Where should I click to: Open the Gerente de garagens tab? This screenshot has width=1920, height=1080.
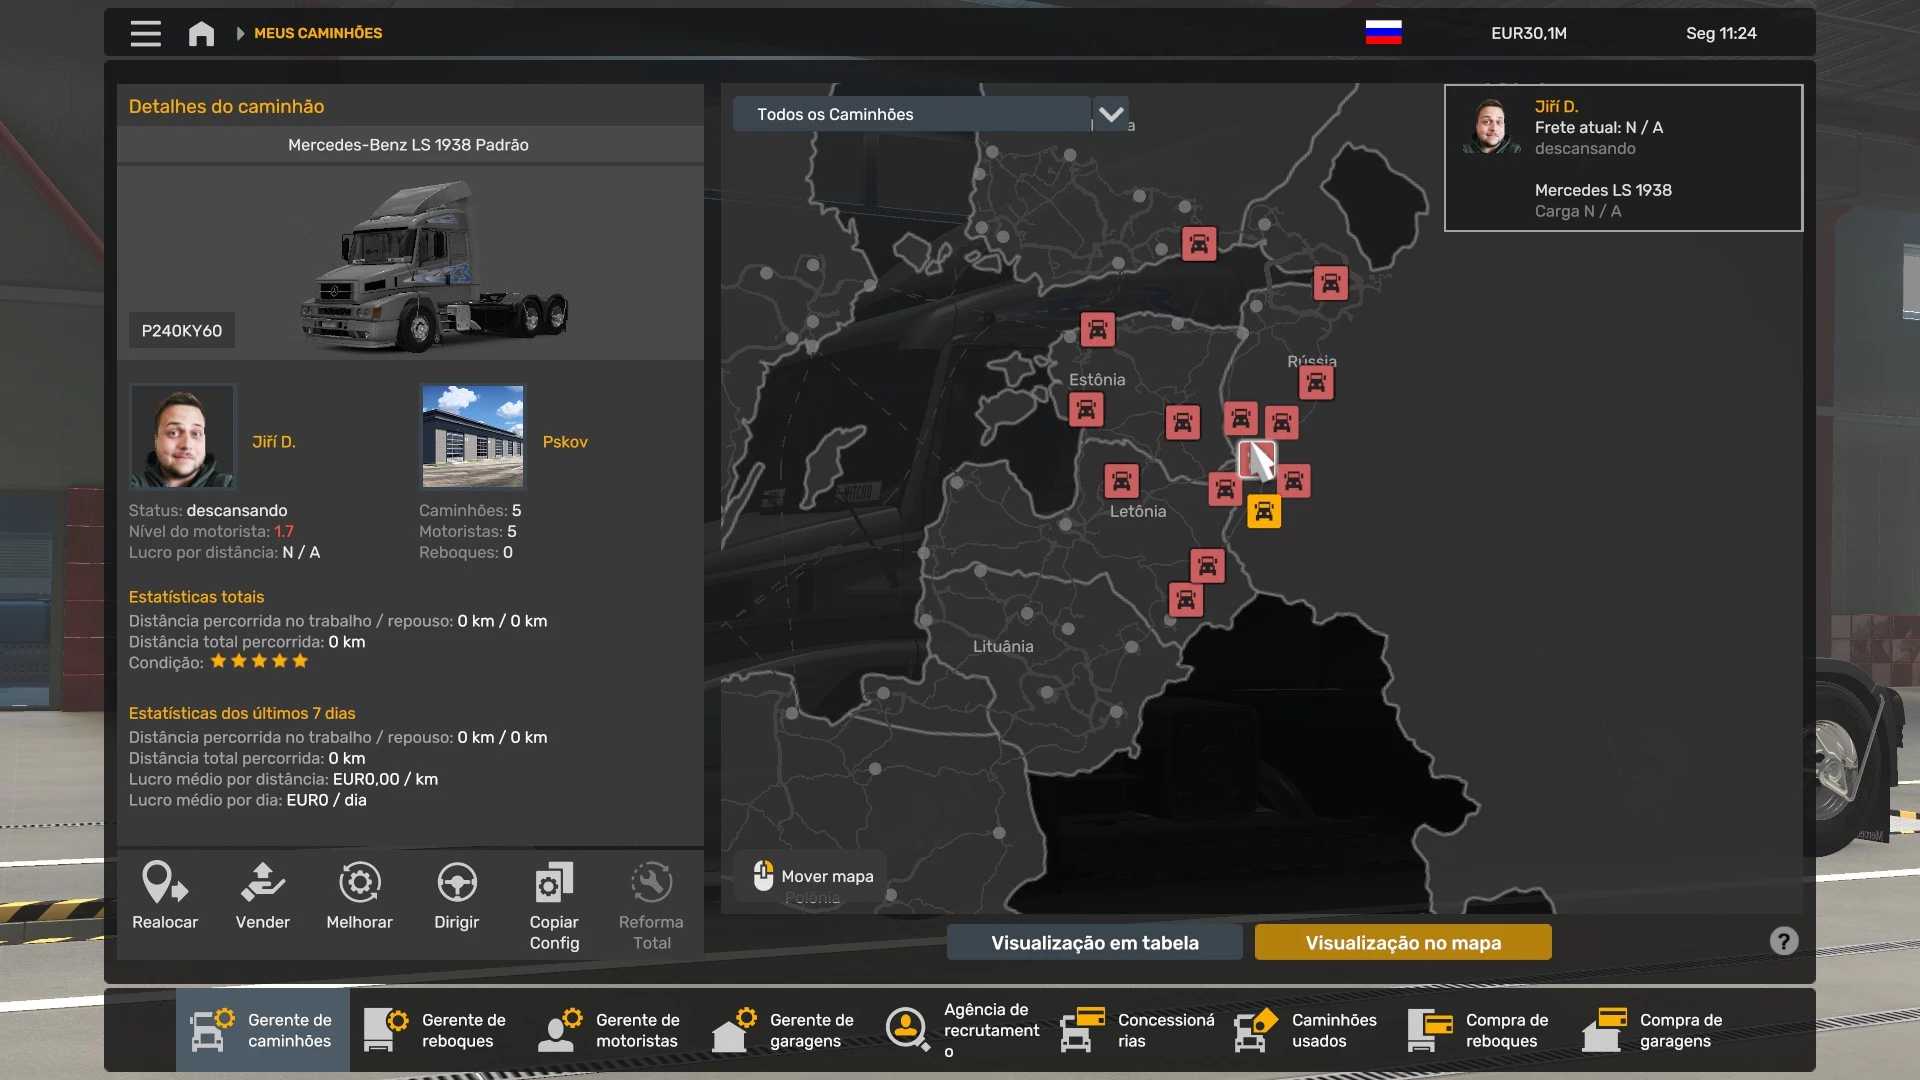click(785, 1030)
